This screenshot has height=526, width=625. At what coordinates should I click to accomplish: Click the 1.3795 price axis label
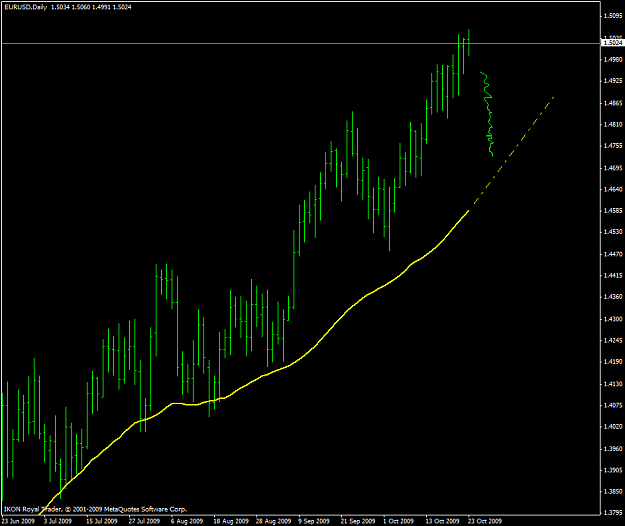(x=613, y=513)
